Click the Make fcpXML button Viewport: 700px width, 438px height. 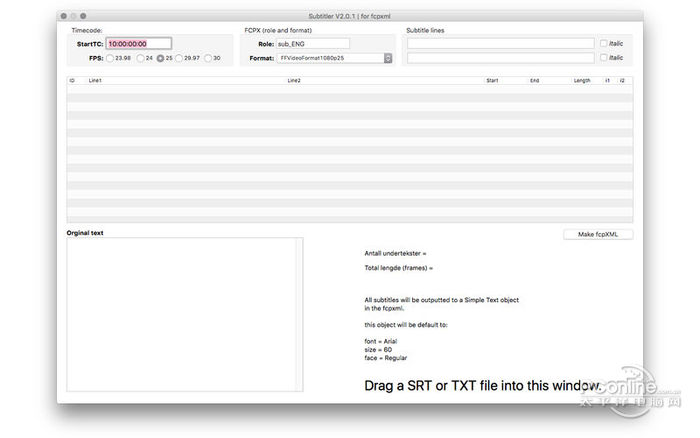coord(598,234)
